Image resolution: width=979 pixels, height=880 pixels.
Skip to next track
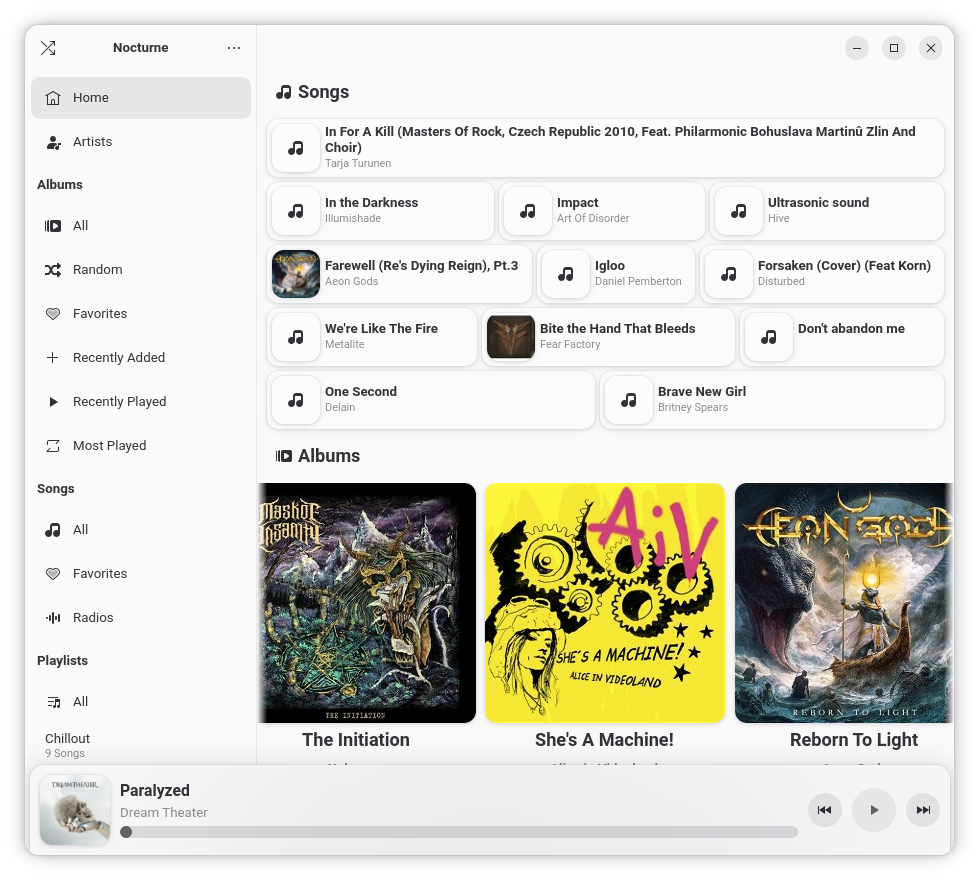(x=923, y=810)
